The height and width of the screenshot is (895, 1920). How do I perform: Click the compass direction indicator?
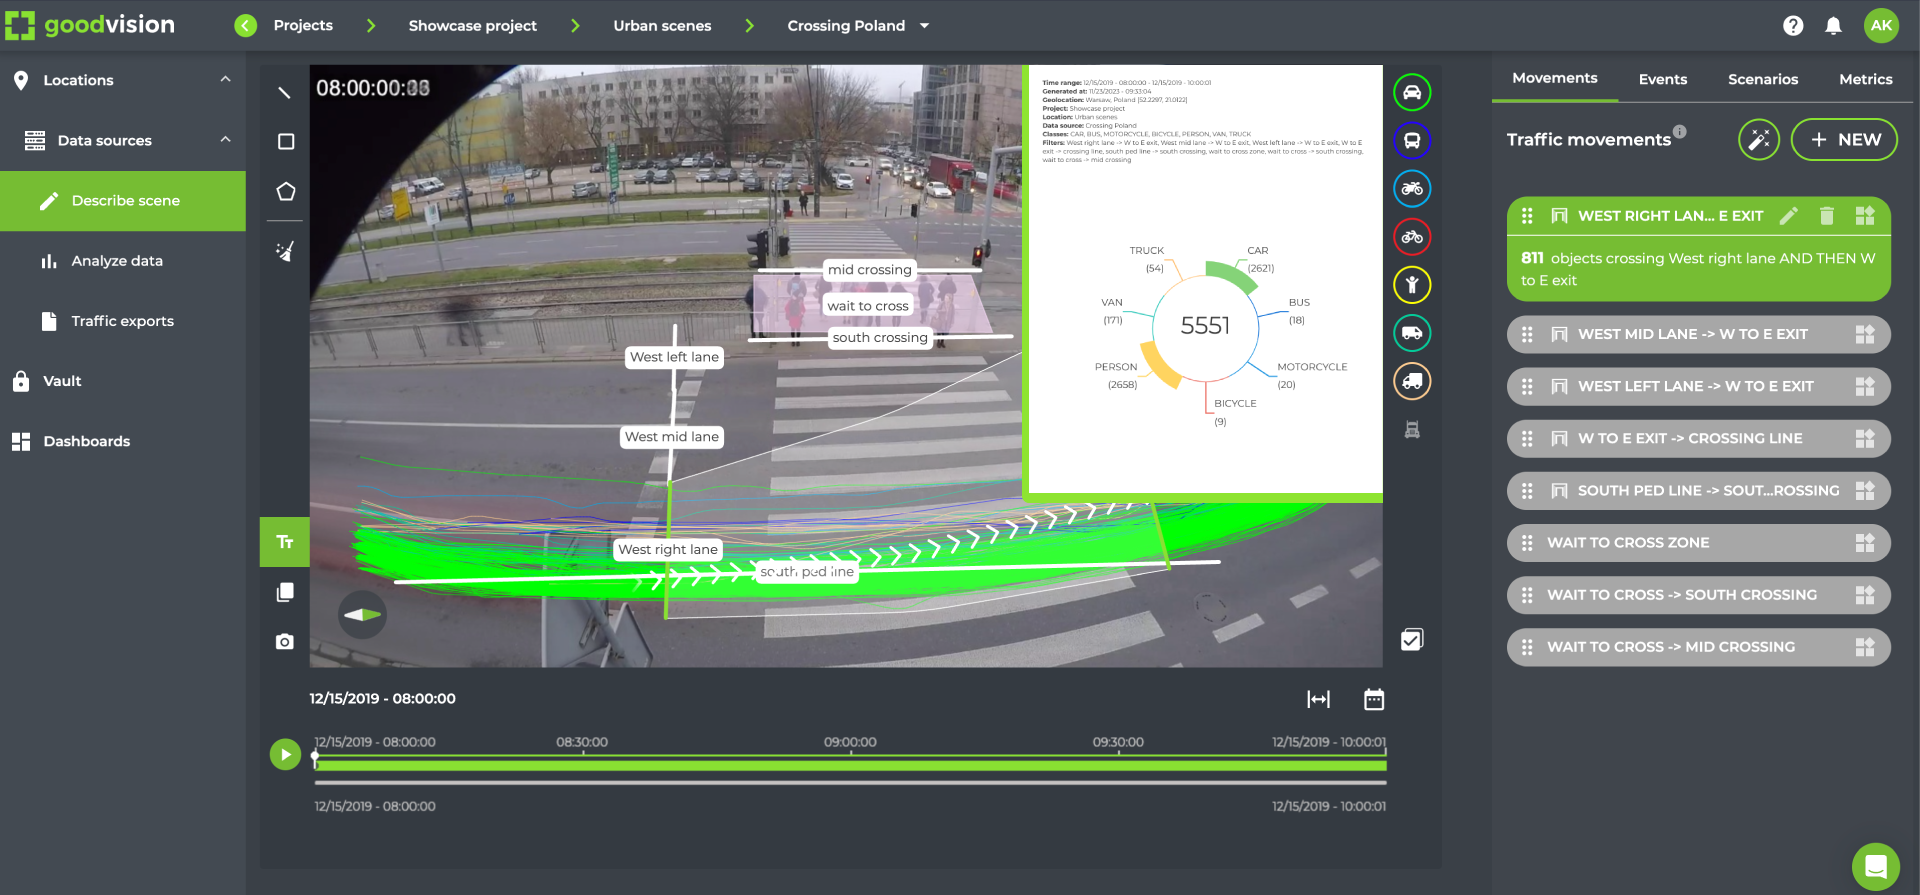362,615
